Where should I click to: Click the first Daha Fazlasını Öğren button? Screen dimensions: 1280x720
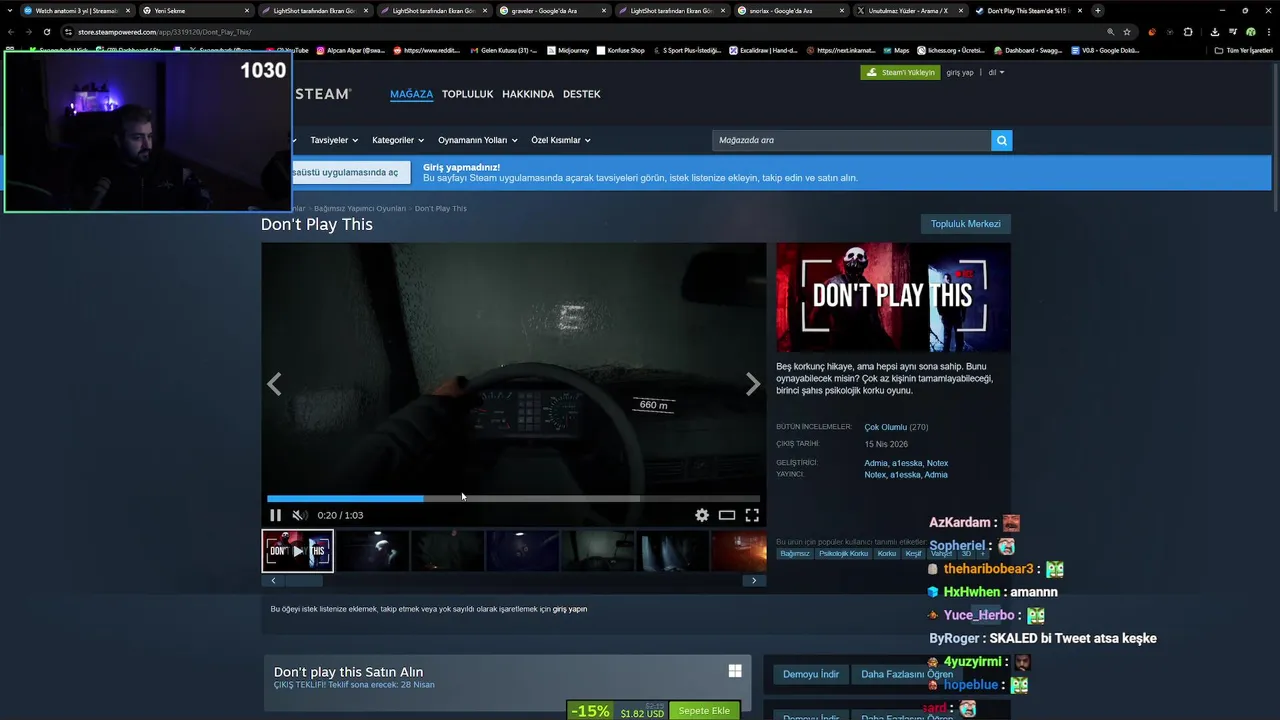pos(907,674)
